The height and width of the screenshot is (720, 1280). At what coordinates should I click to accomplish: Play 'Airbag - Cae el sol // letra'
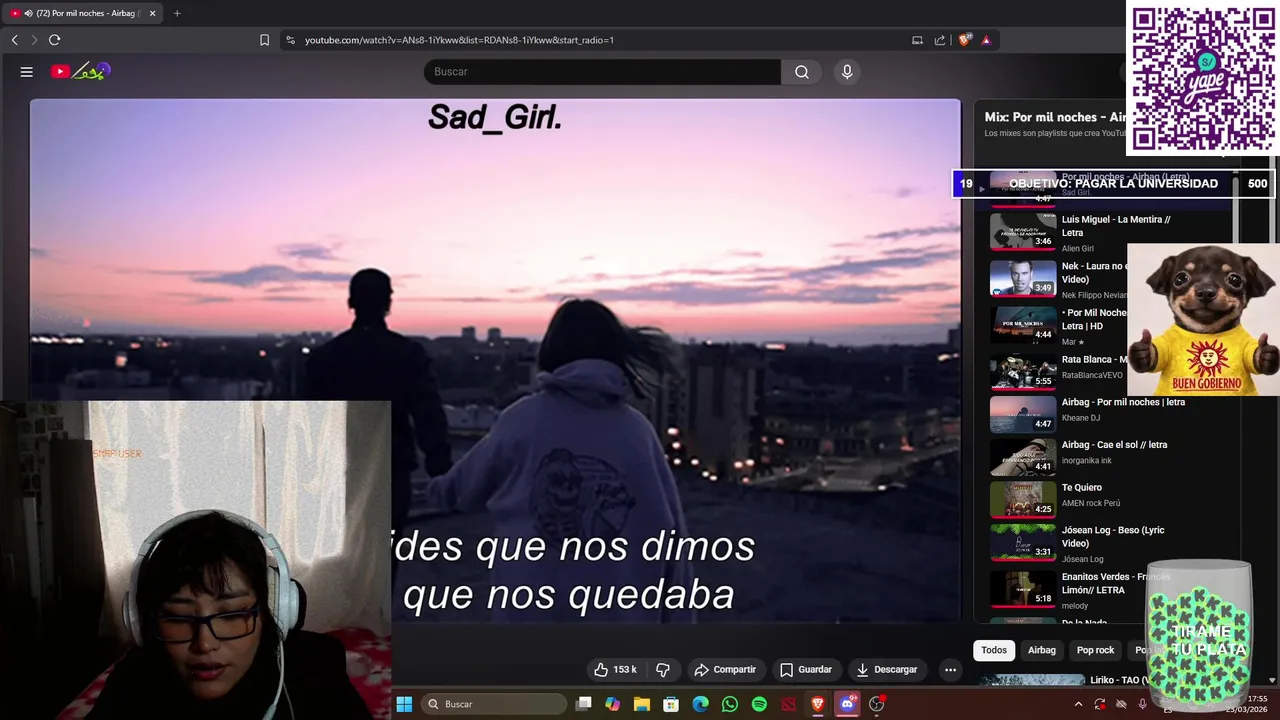point(1114,445)
